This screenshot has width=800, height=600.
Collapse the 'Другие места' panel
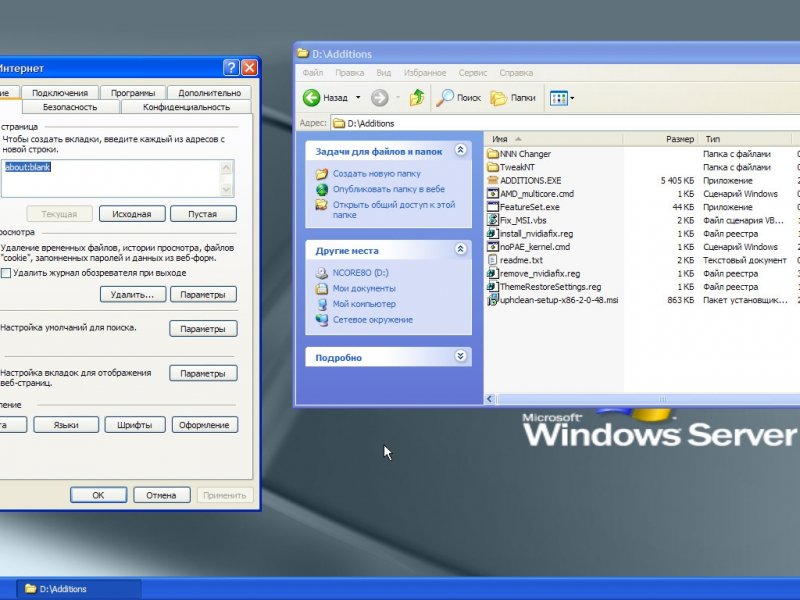pyautogui.click(x=460, y=249)
